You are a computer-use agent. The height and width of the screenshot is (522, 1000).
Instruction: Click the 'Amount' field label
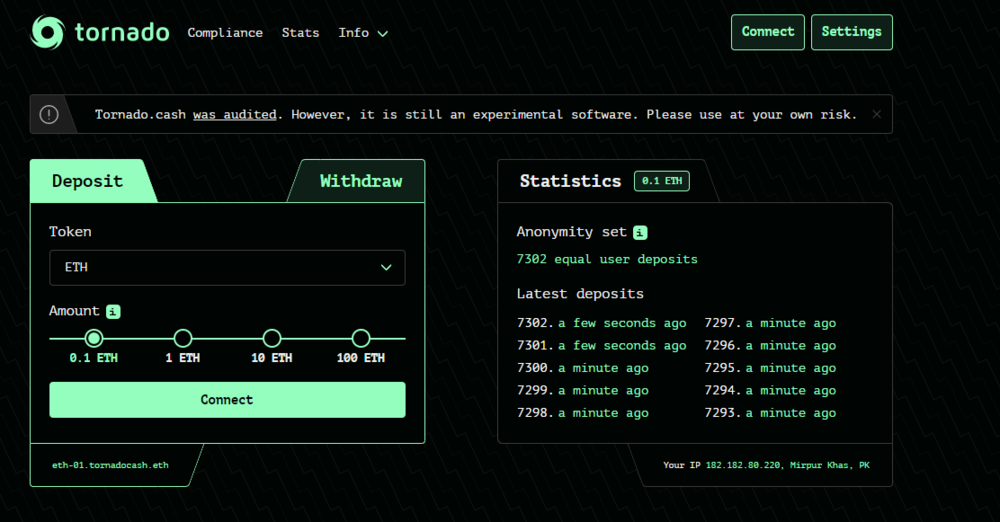(x=75, y=311)
